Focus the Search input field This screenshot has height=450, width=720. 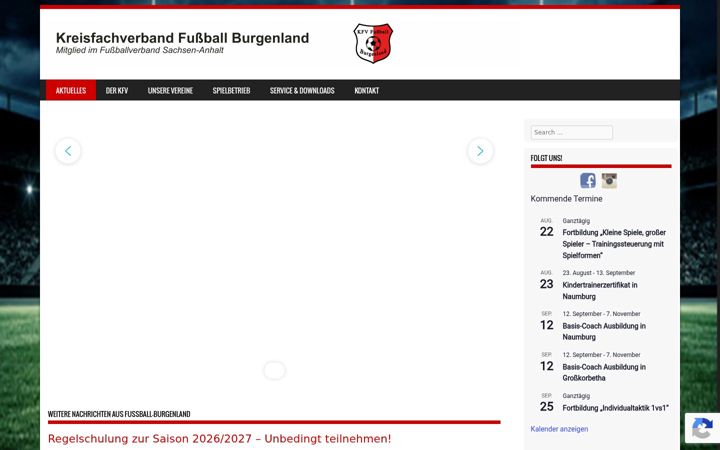[572, 132]
